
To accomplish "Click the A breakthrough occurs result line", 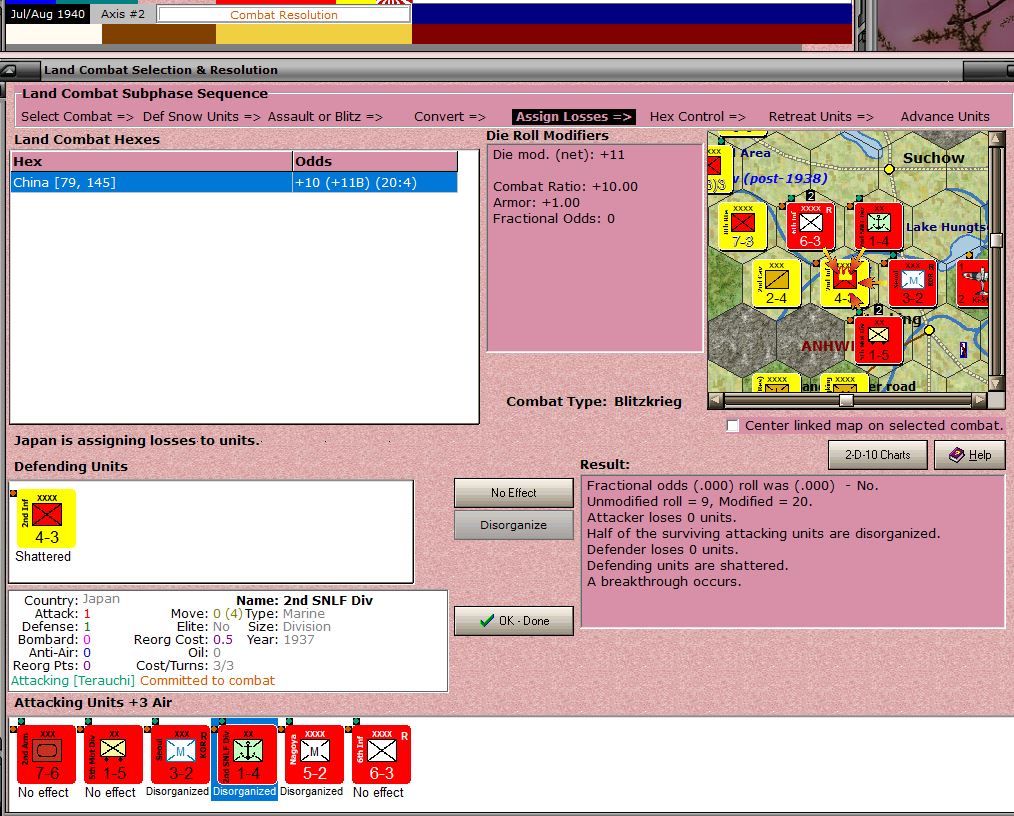I will [x=664, y=582].
